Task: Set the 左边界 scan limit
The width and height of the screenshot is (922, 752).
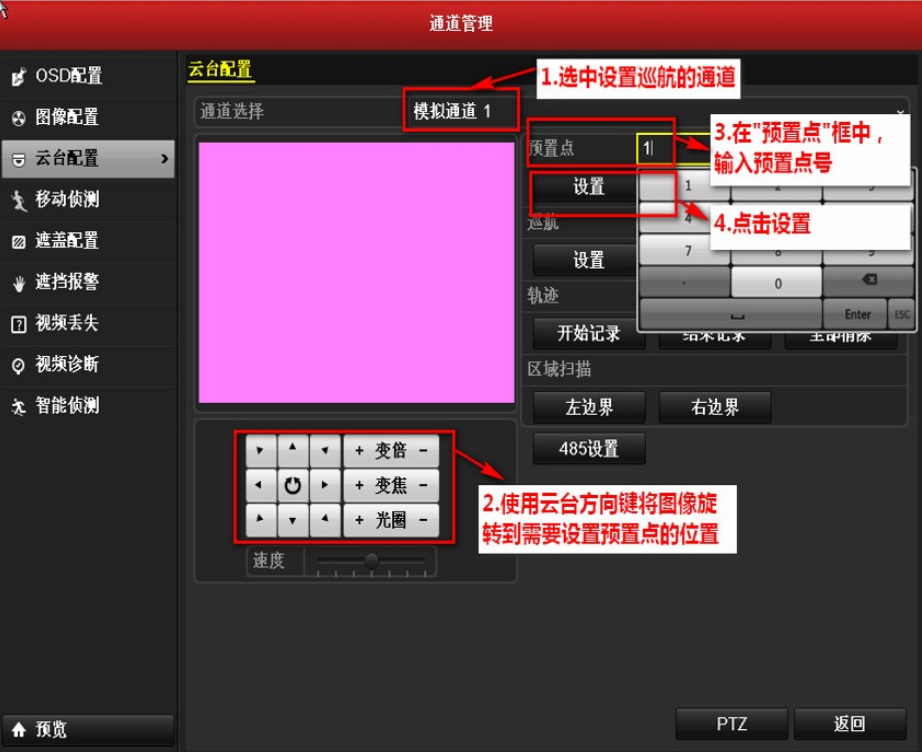Action: point(589,407)
